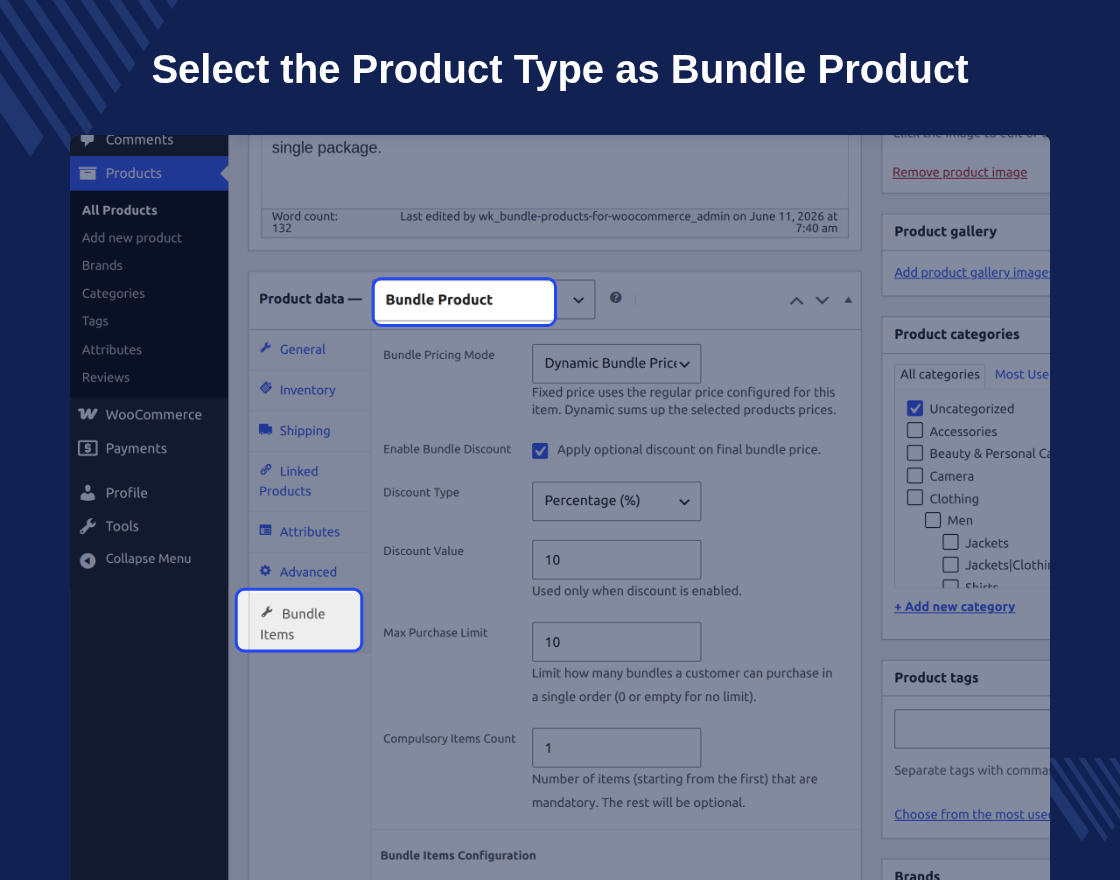Image resolution: width=1120 pixels, height=880 pixels.
Task: Click the Product tags input box
Action: coord(972,729)
